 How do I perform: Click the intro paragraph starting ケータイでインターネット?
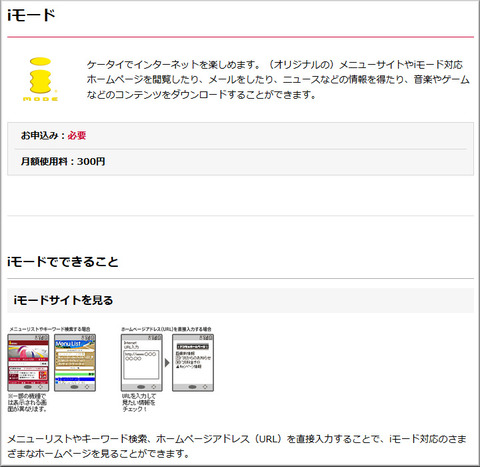click(278, 80)
